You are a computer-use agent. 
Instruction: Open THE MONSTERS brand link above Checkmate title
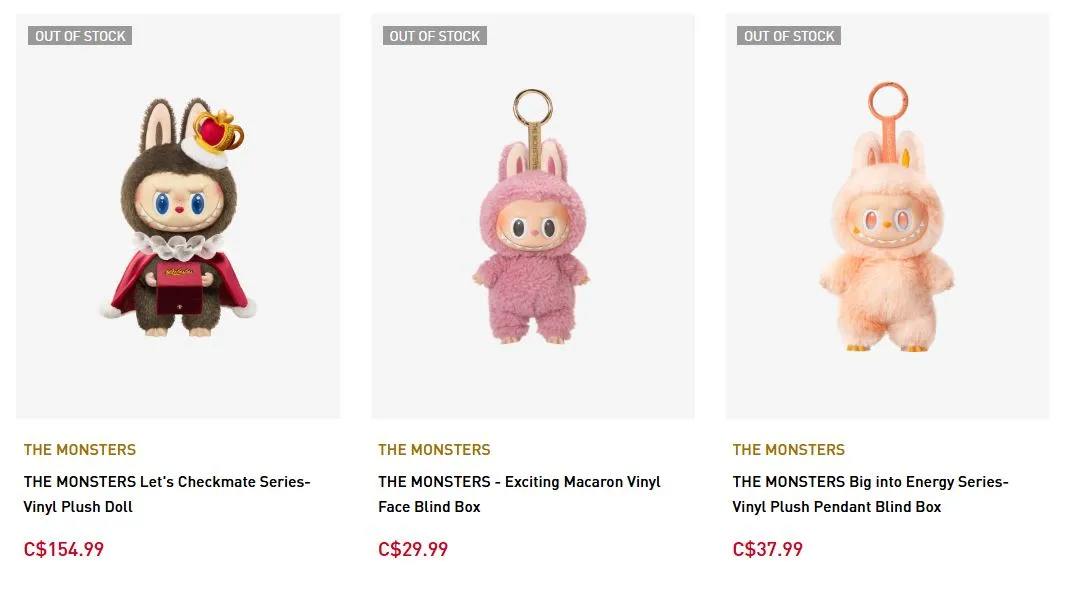pyautogui.click(x=80, y=450)
